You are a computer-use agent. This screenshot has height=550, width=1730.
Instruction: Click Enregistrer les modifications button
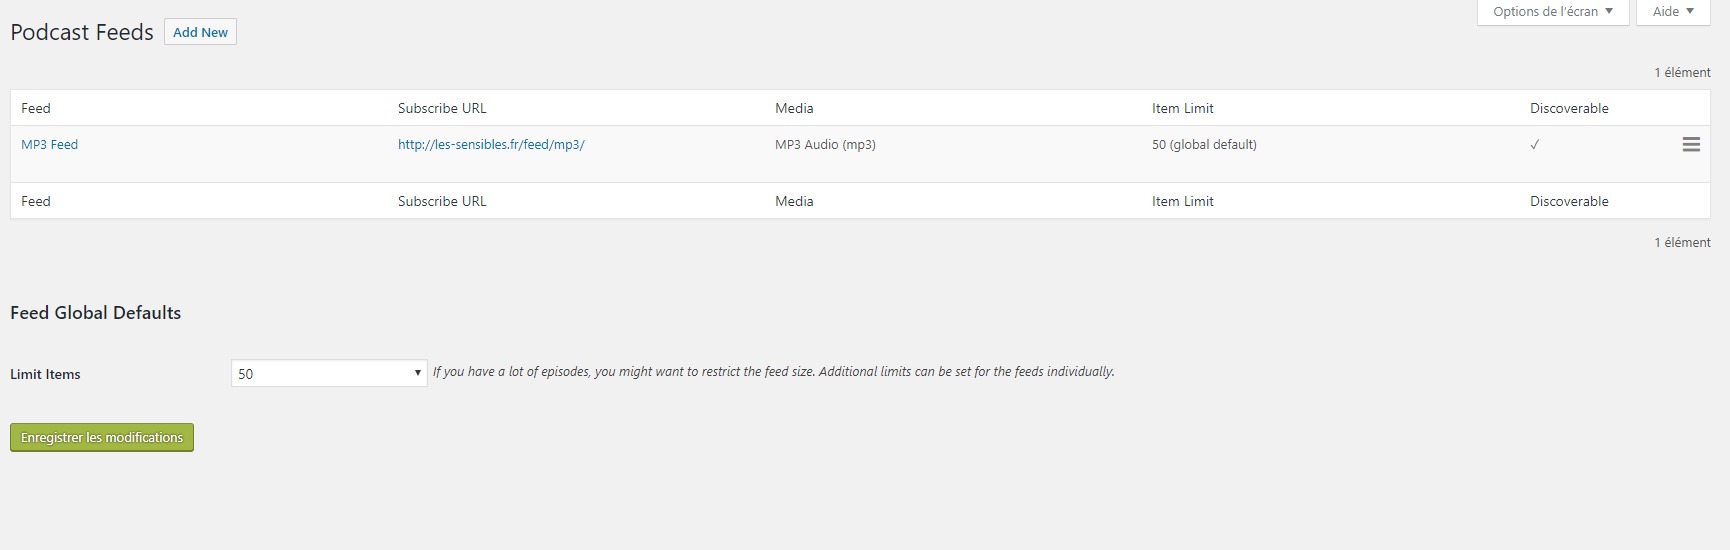[102, 438]
